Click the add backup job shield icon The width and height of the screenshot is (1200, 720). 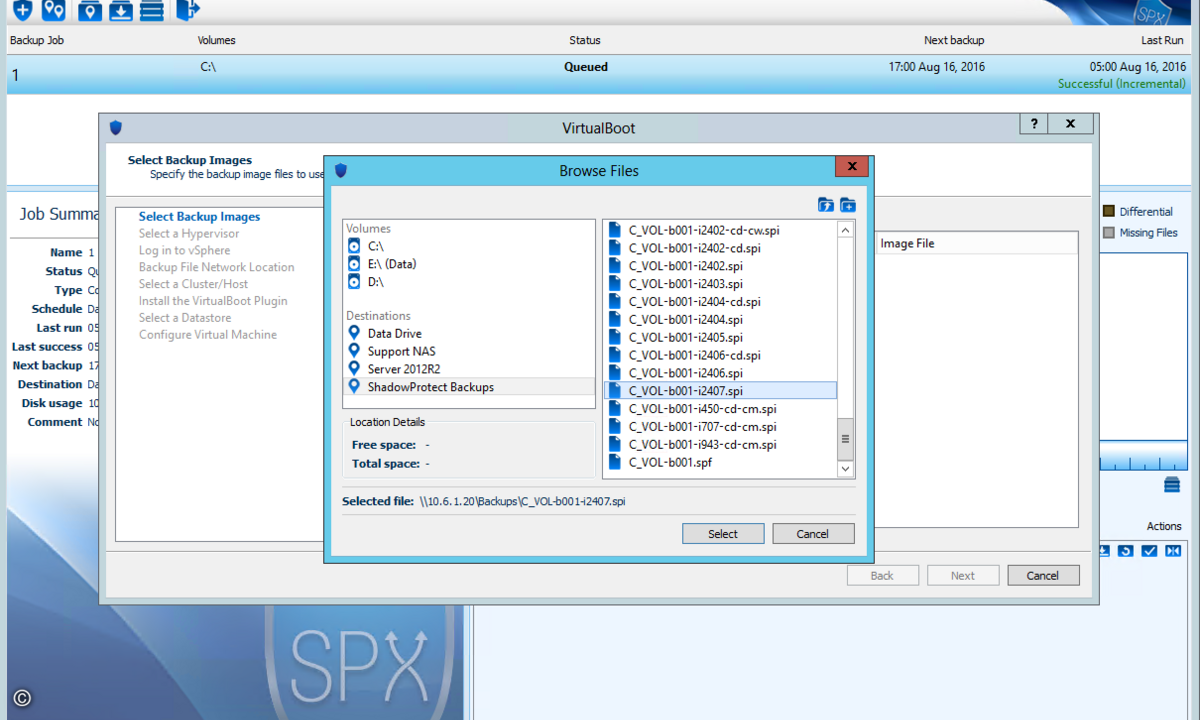22,10
